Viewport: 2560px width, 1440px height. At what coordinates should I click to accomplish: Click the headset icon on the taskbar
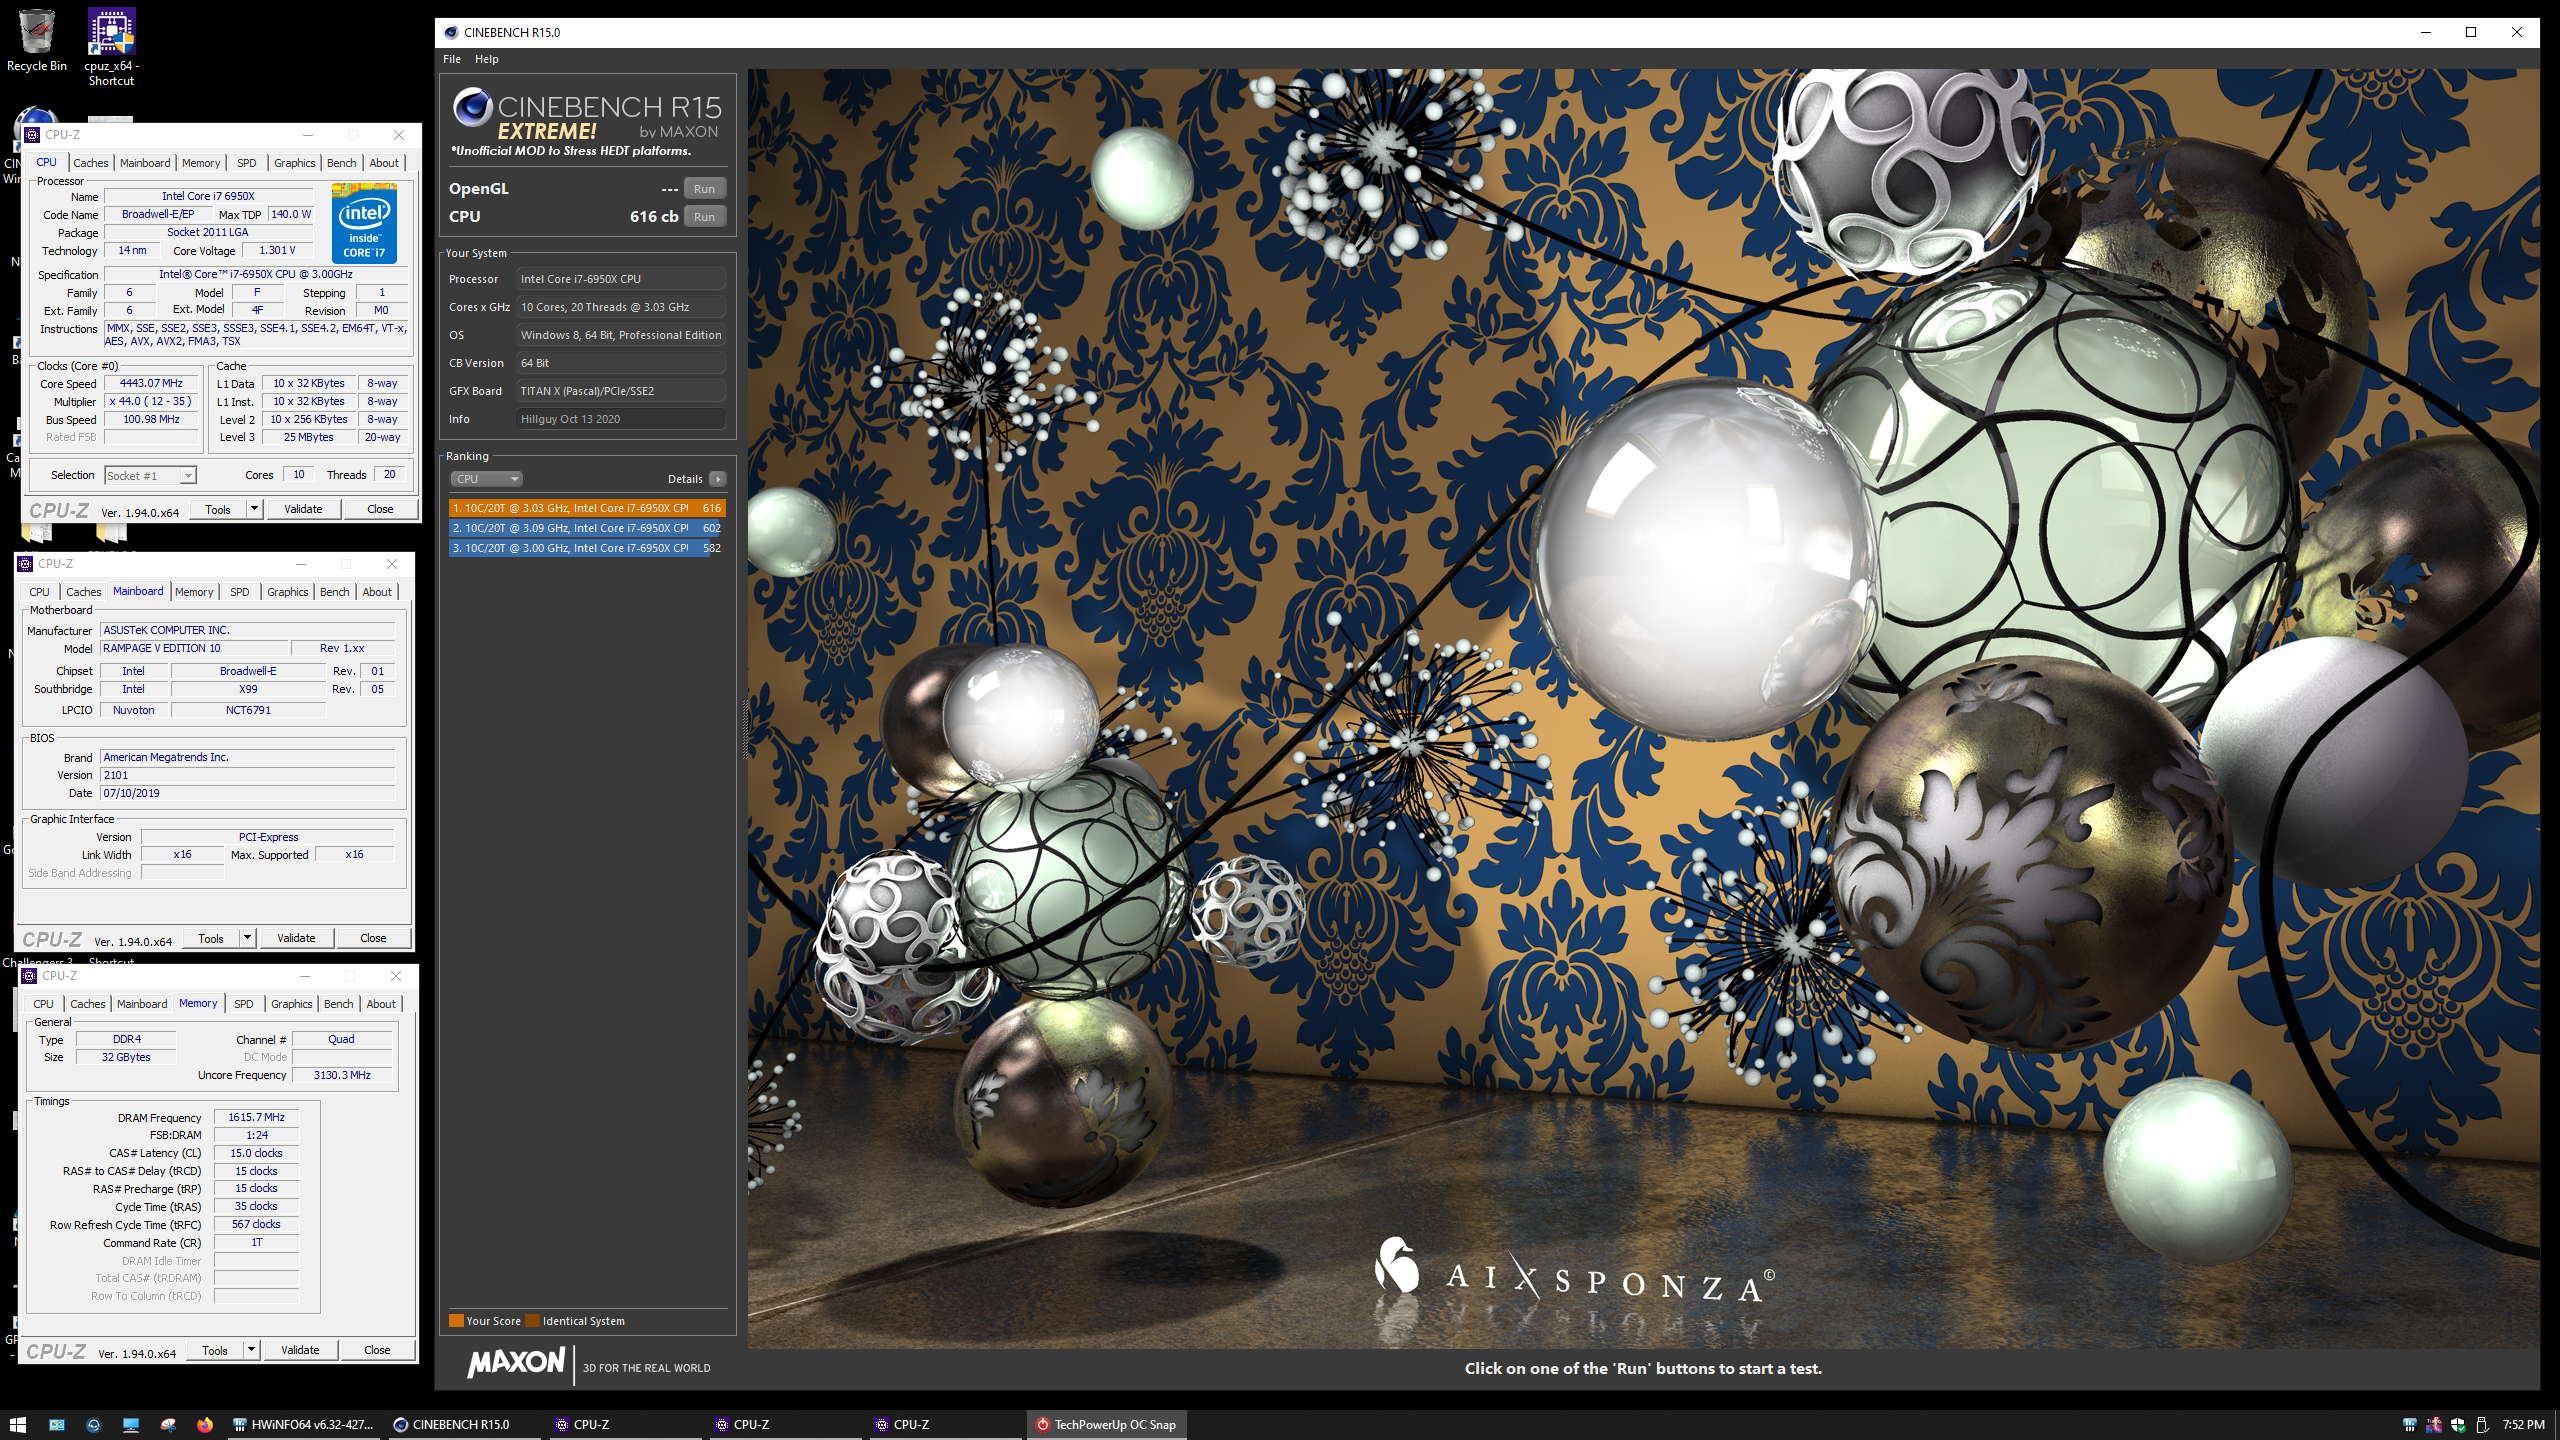tap(93, 1425)
